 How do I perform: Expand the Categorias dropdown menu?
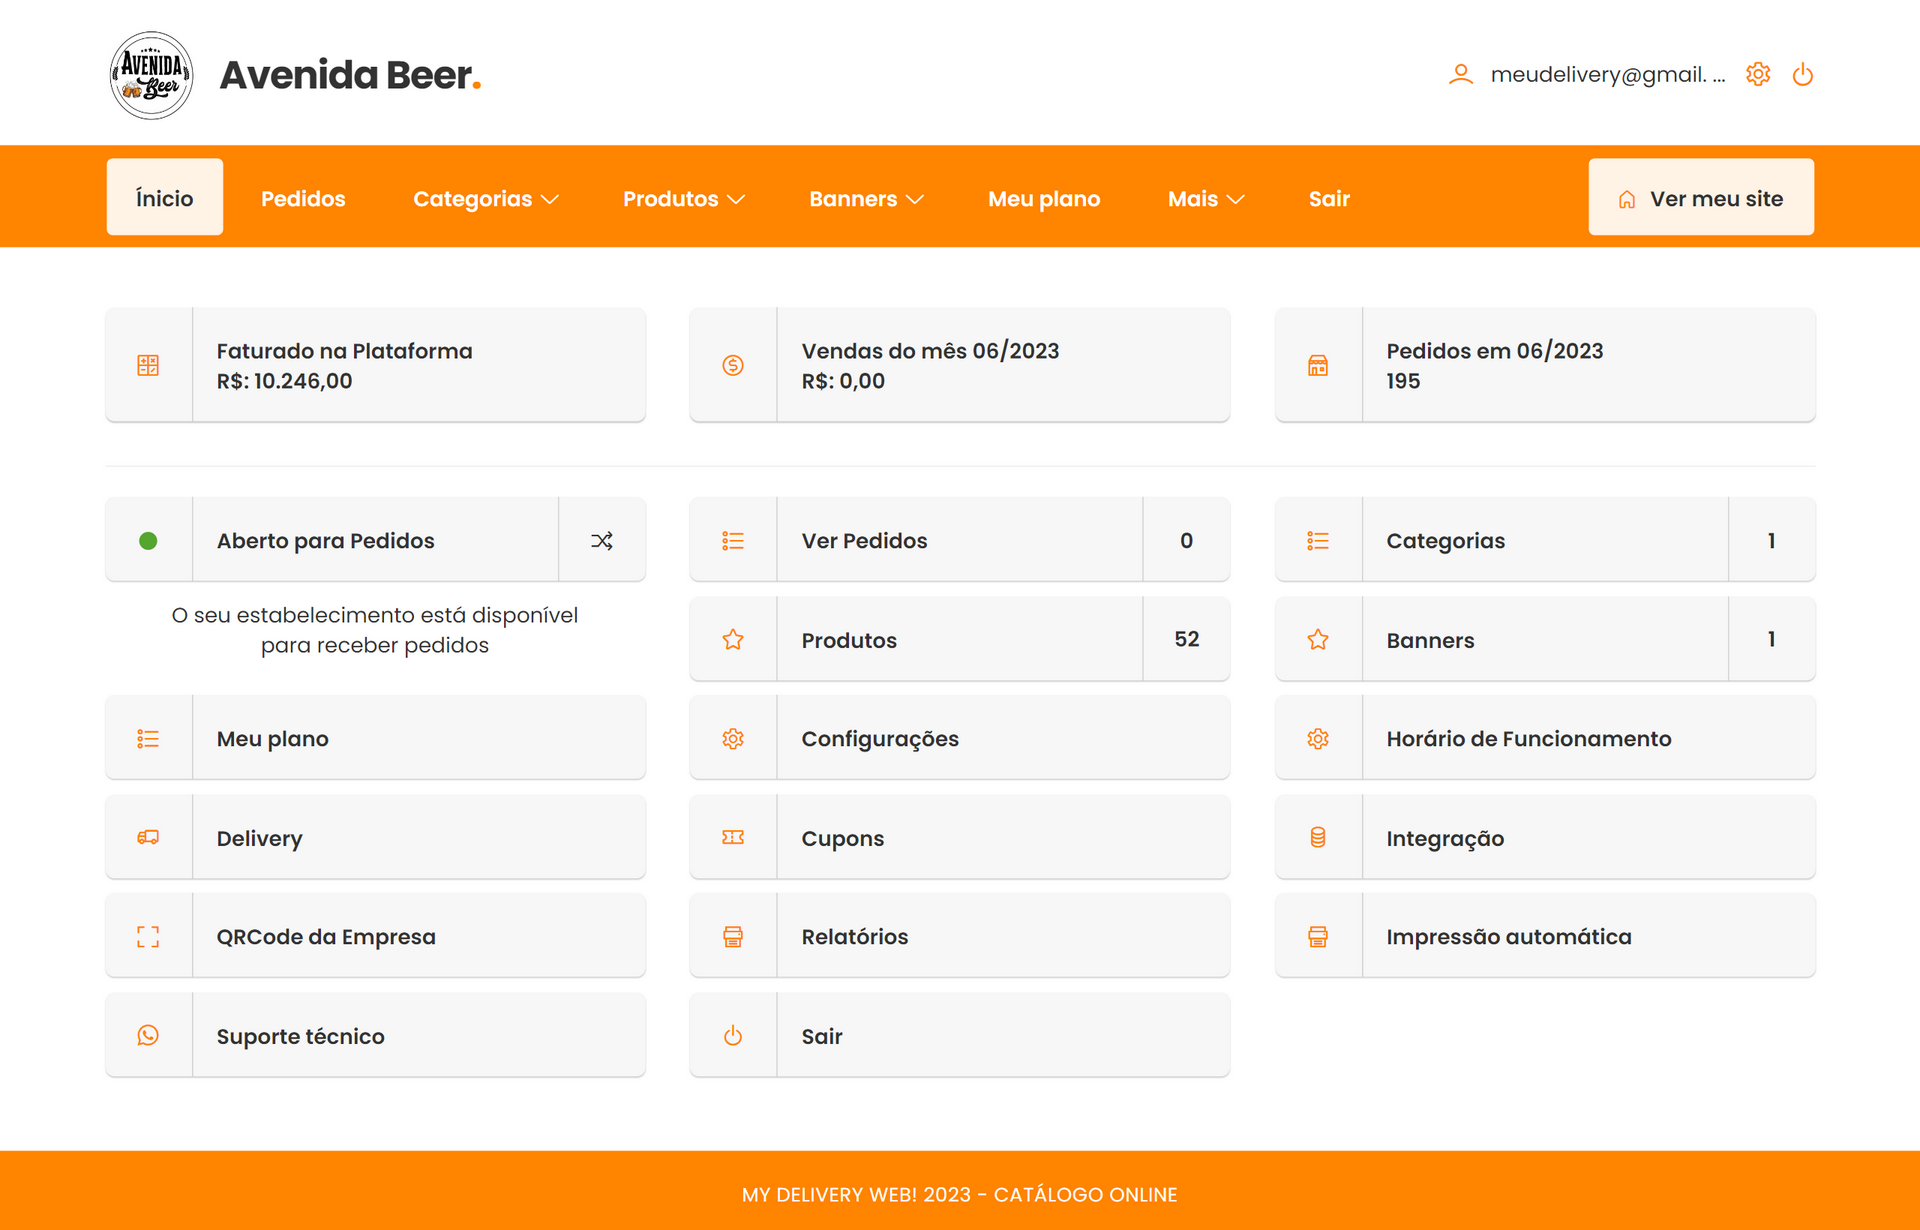(485, 199)
